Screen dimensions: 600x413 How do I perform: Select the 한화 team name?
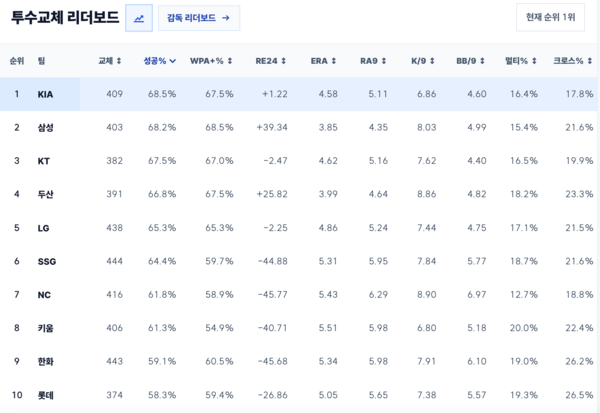point(46,361)
